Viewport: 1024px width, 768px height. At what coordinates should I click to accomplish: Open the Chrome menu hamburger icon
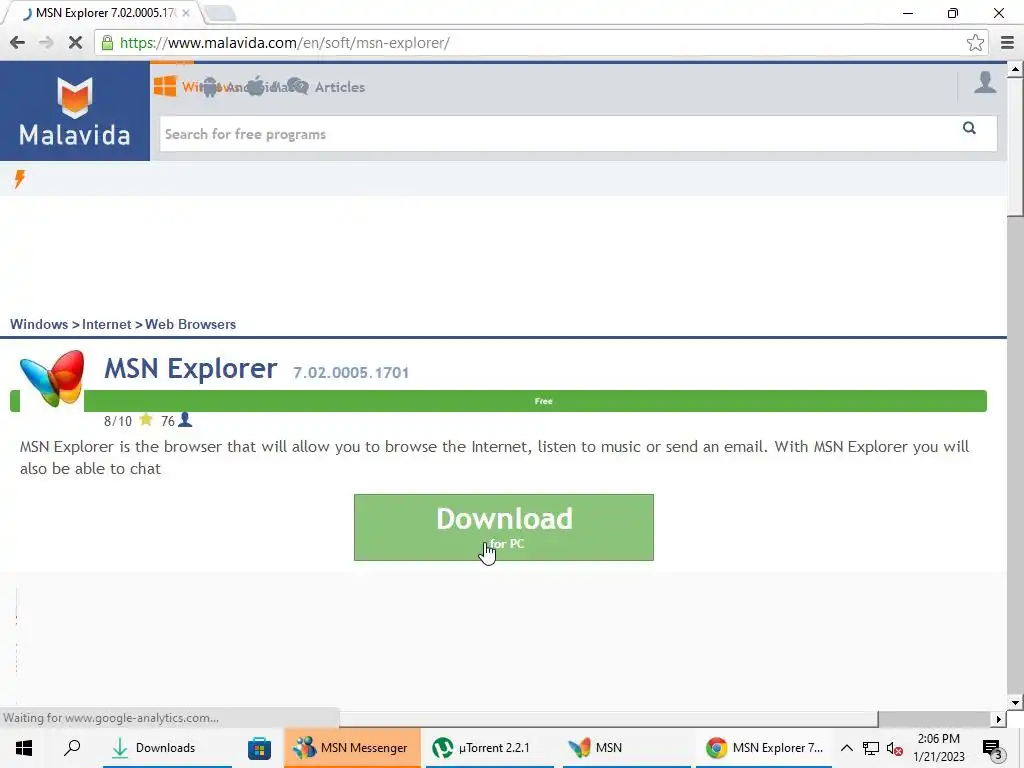[1008, 43]
